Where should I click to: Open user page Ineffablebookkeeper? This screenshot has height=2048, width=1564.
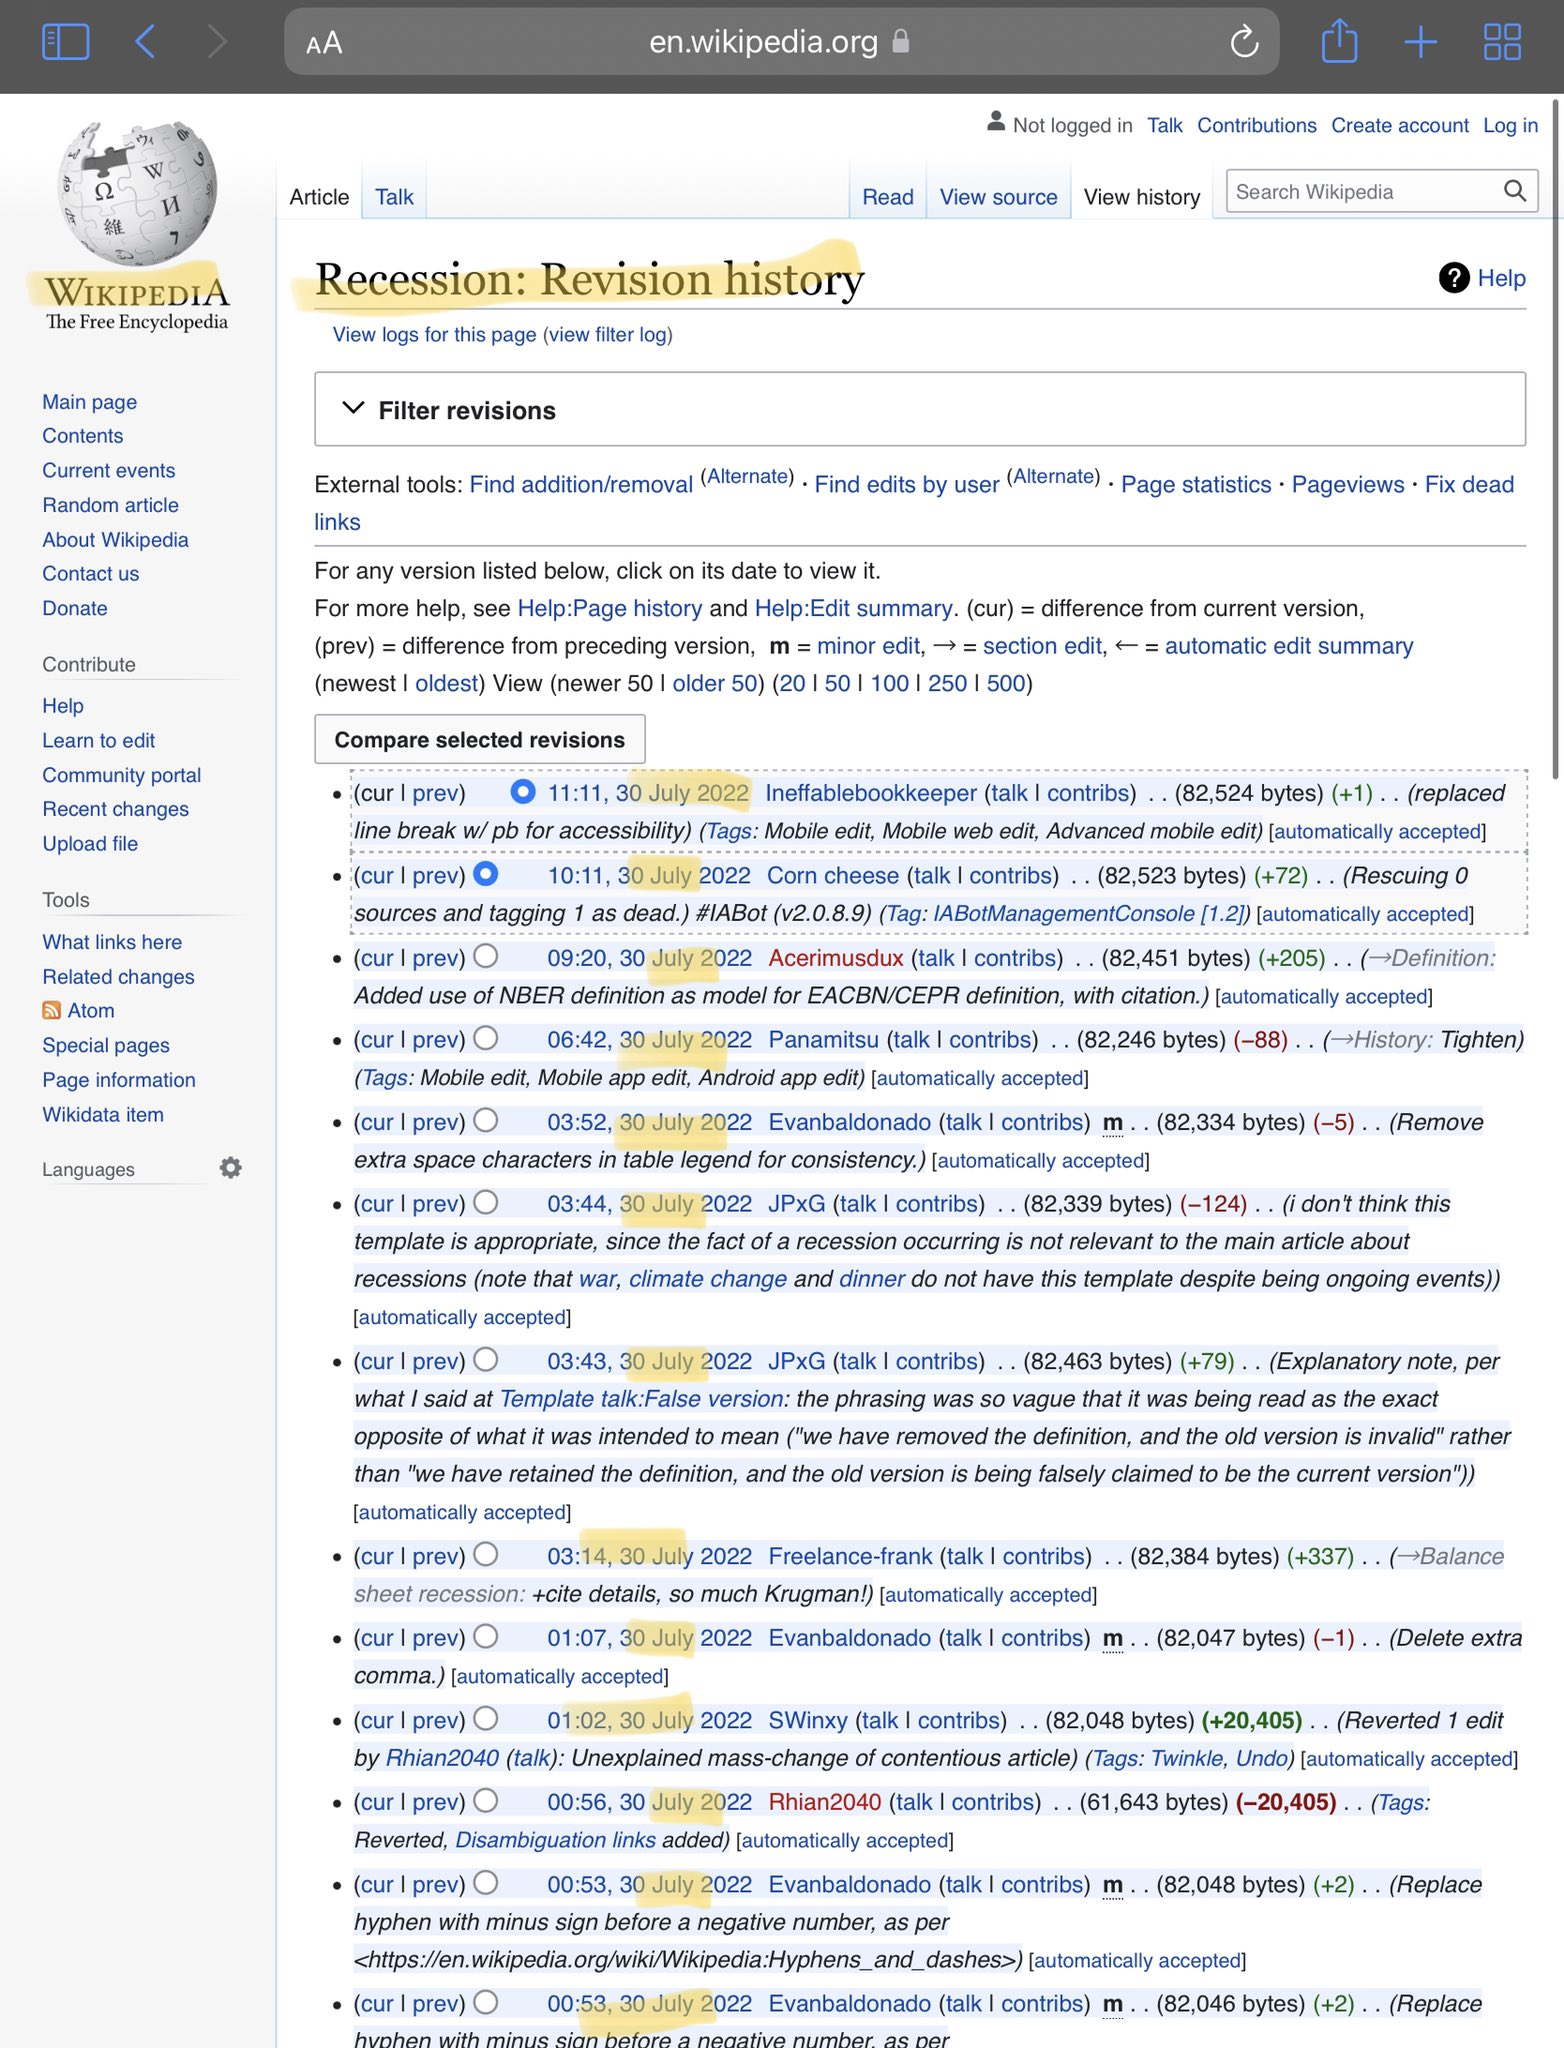tap(871, 793)
